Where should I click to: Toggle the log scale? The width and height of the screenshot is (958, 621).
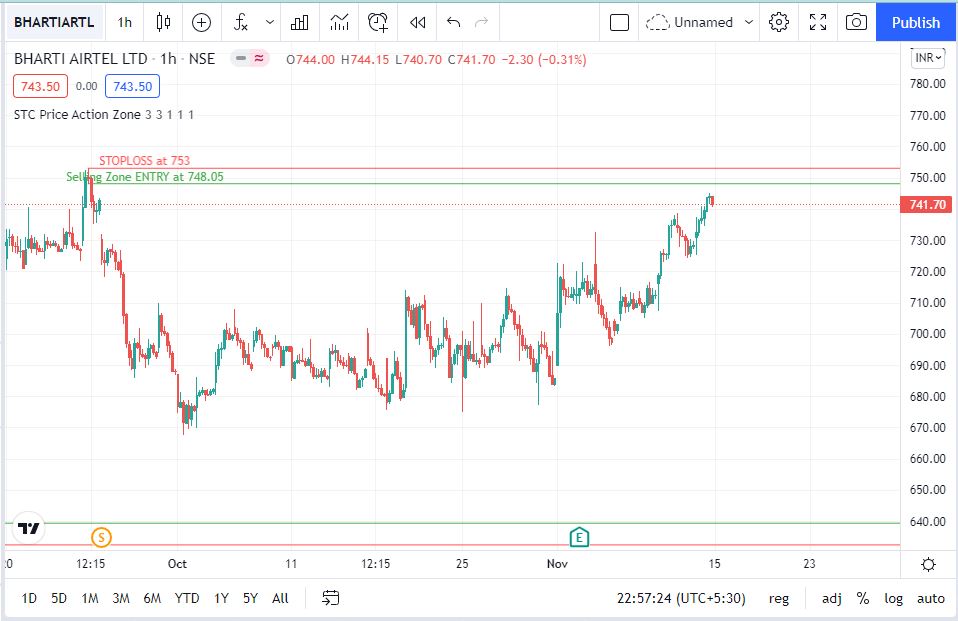point(893,598)
